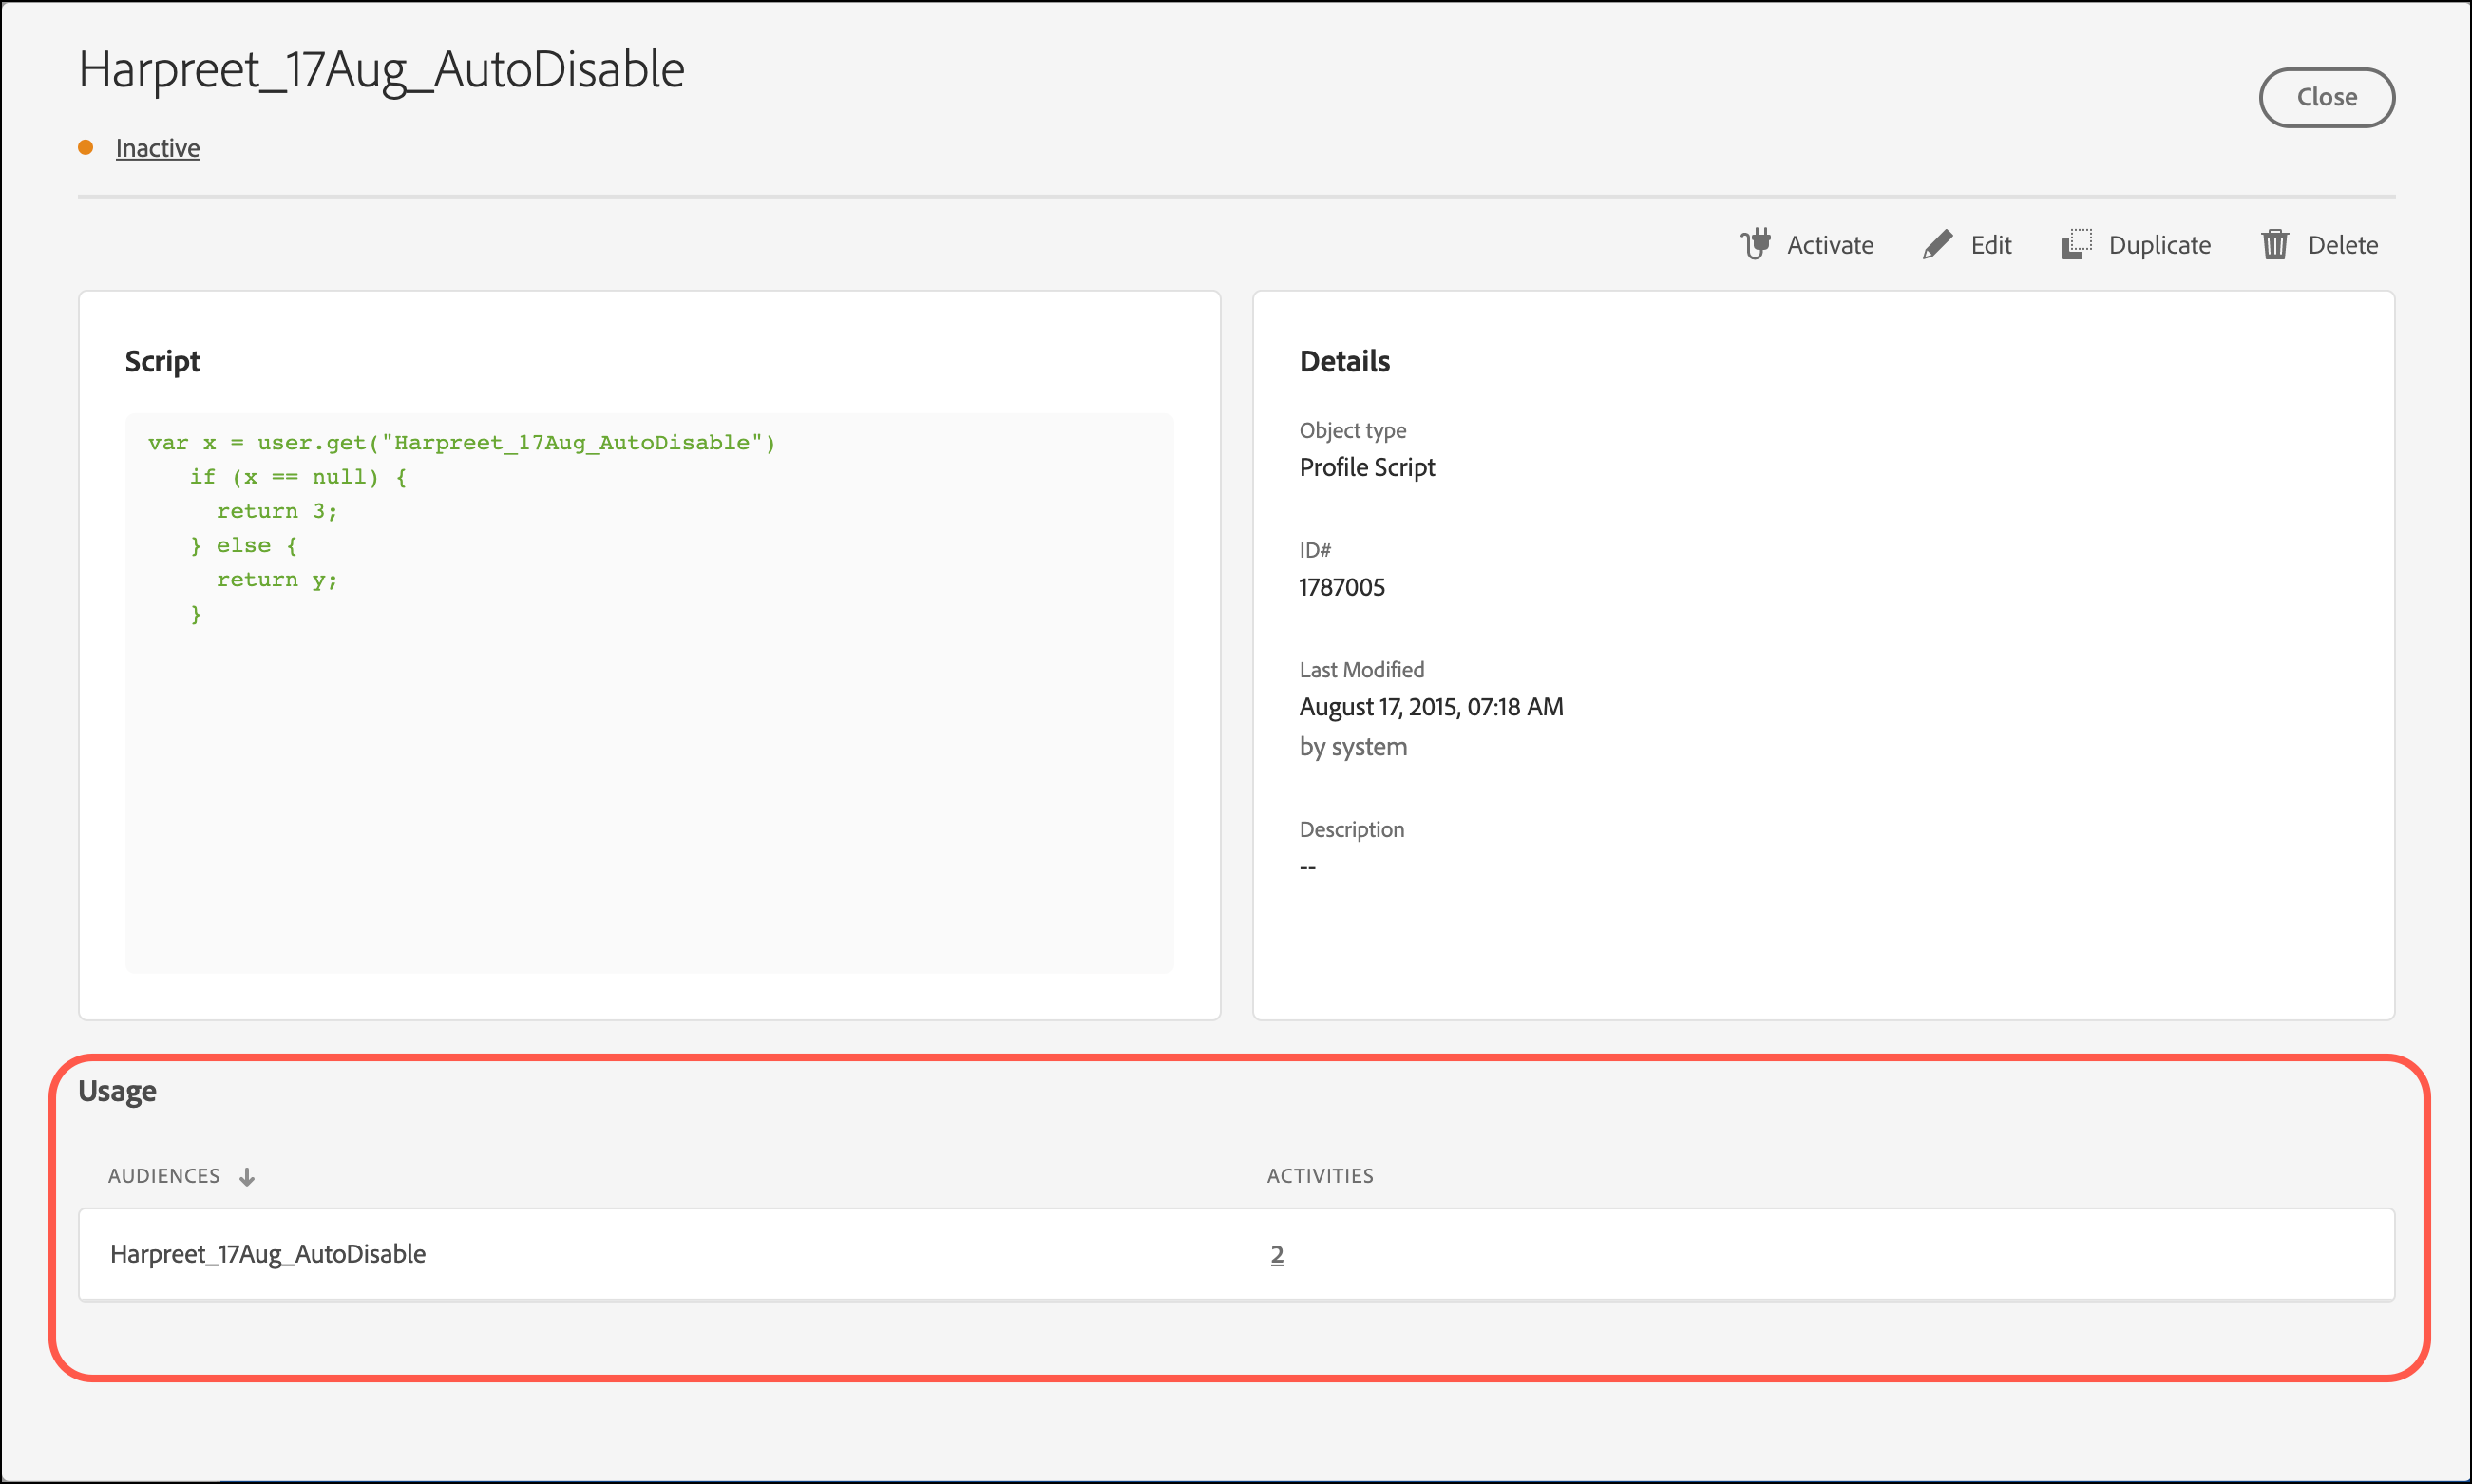Image resolution: width=2472 pixels, height=1484 pixels.
Task: Click the script ID number 1787005
Action: [1342, 587]
